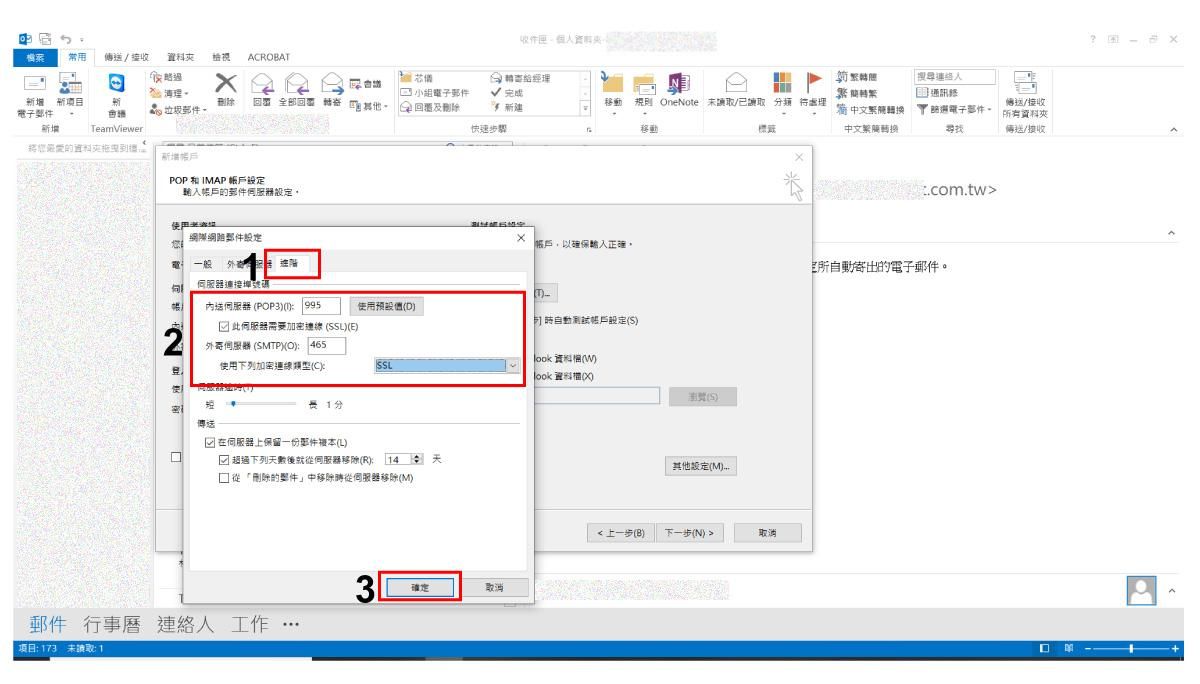Click the 確定 button to confirm settings

point(419,588)
